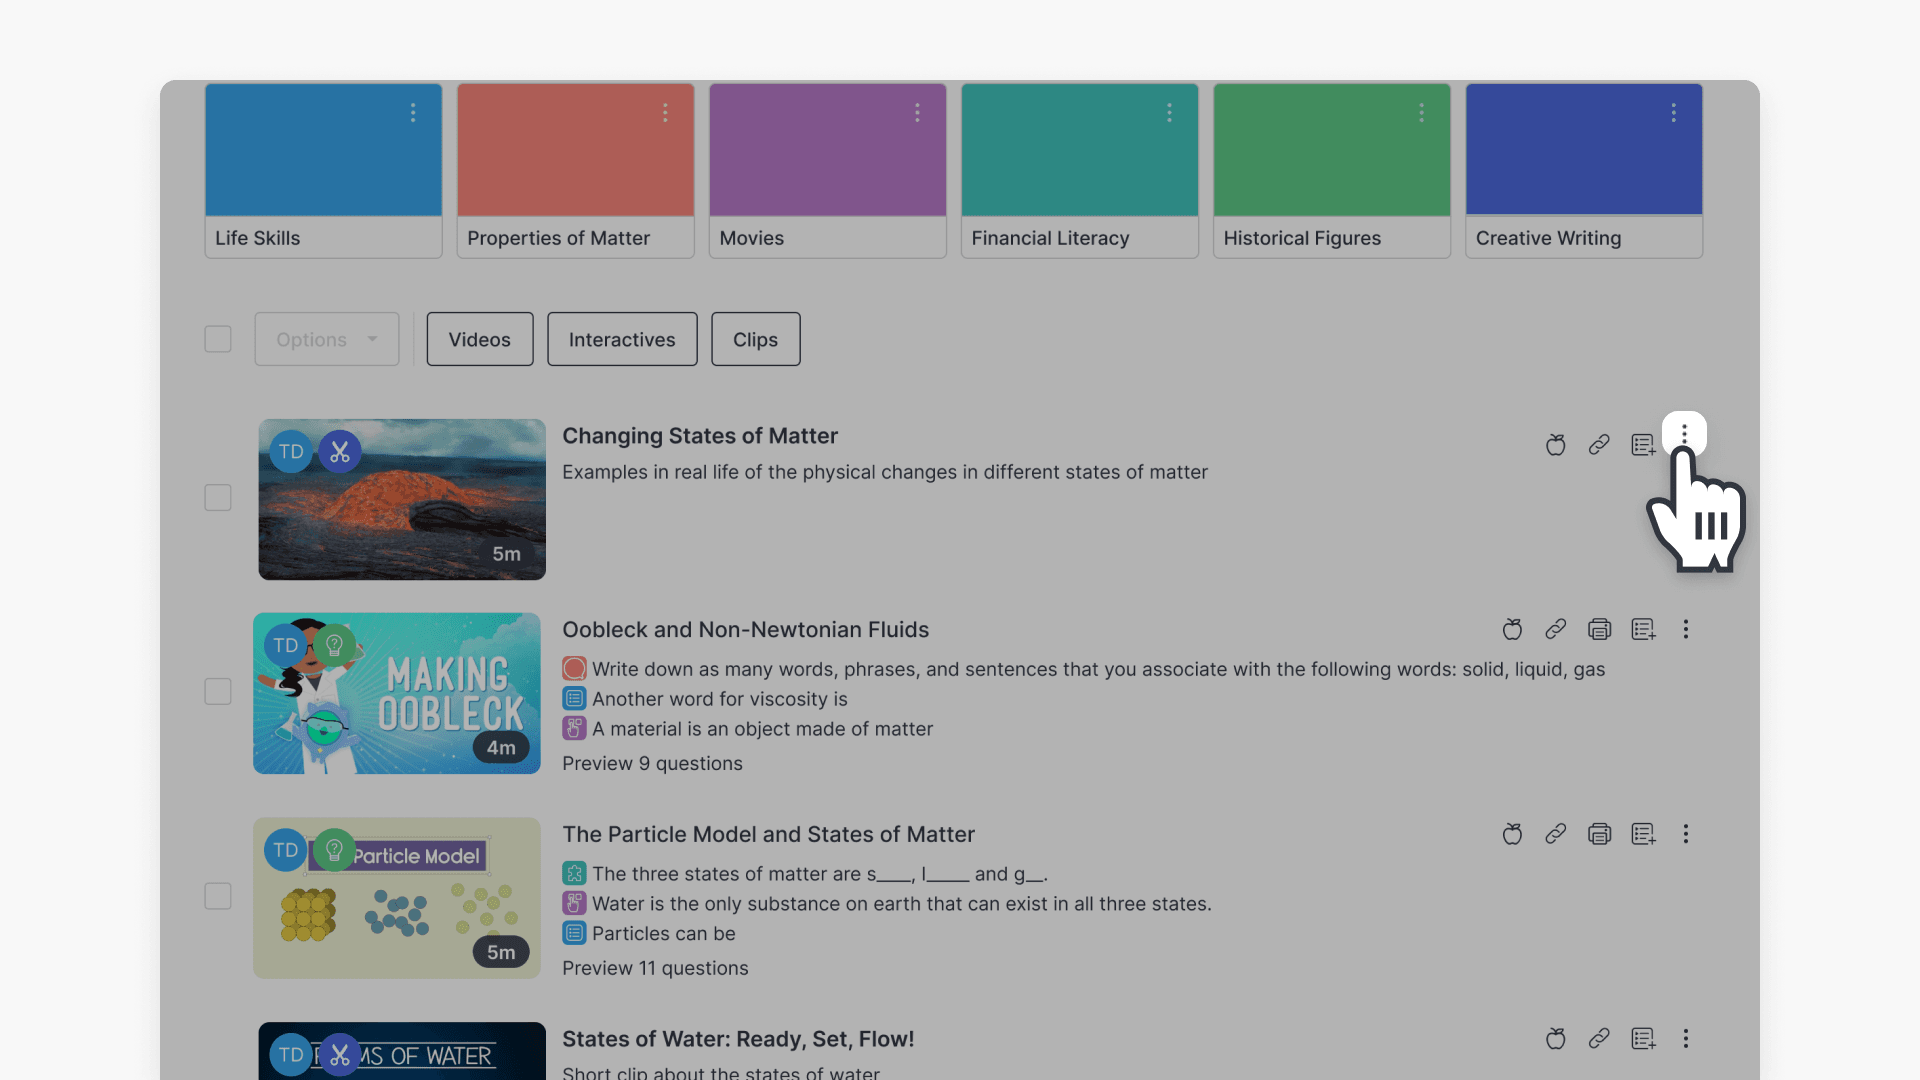Copy the link for Changing States of Matter
This screenshot has height=1080, width=1920.
(1599, 445)
